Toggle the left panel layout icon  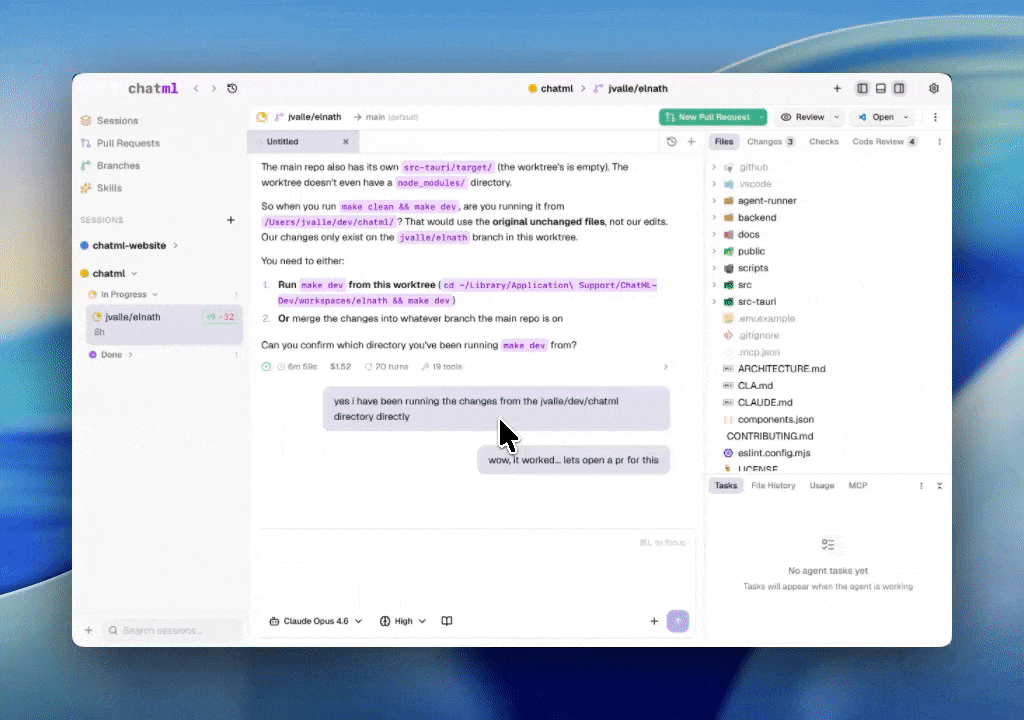(x=862, y=88)
